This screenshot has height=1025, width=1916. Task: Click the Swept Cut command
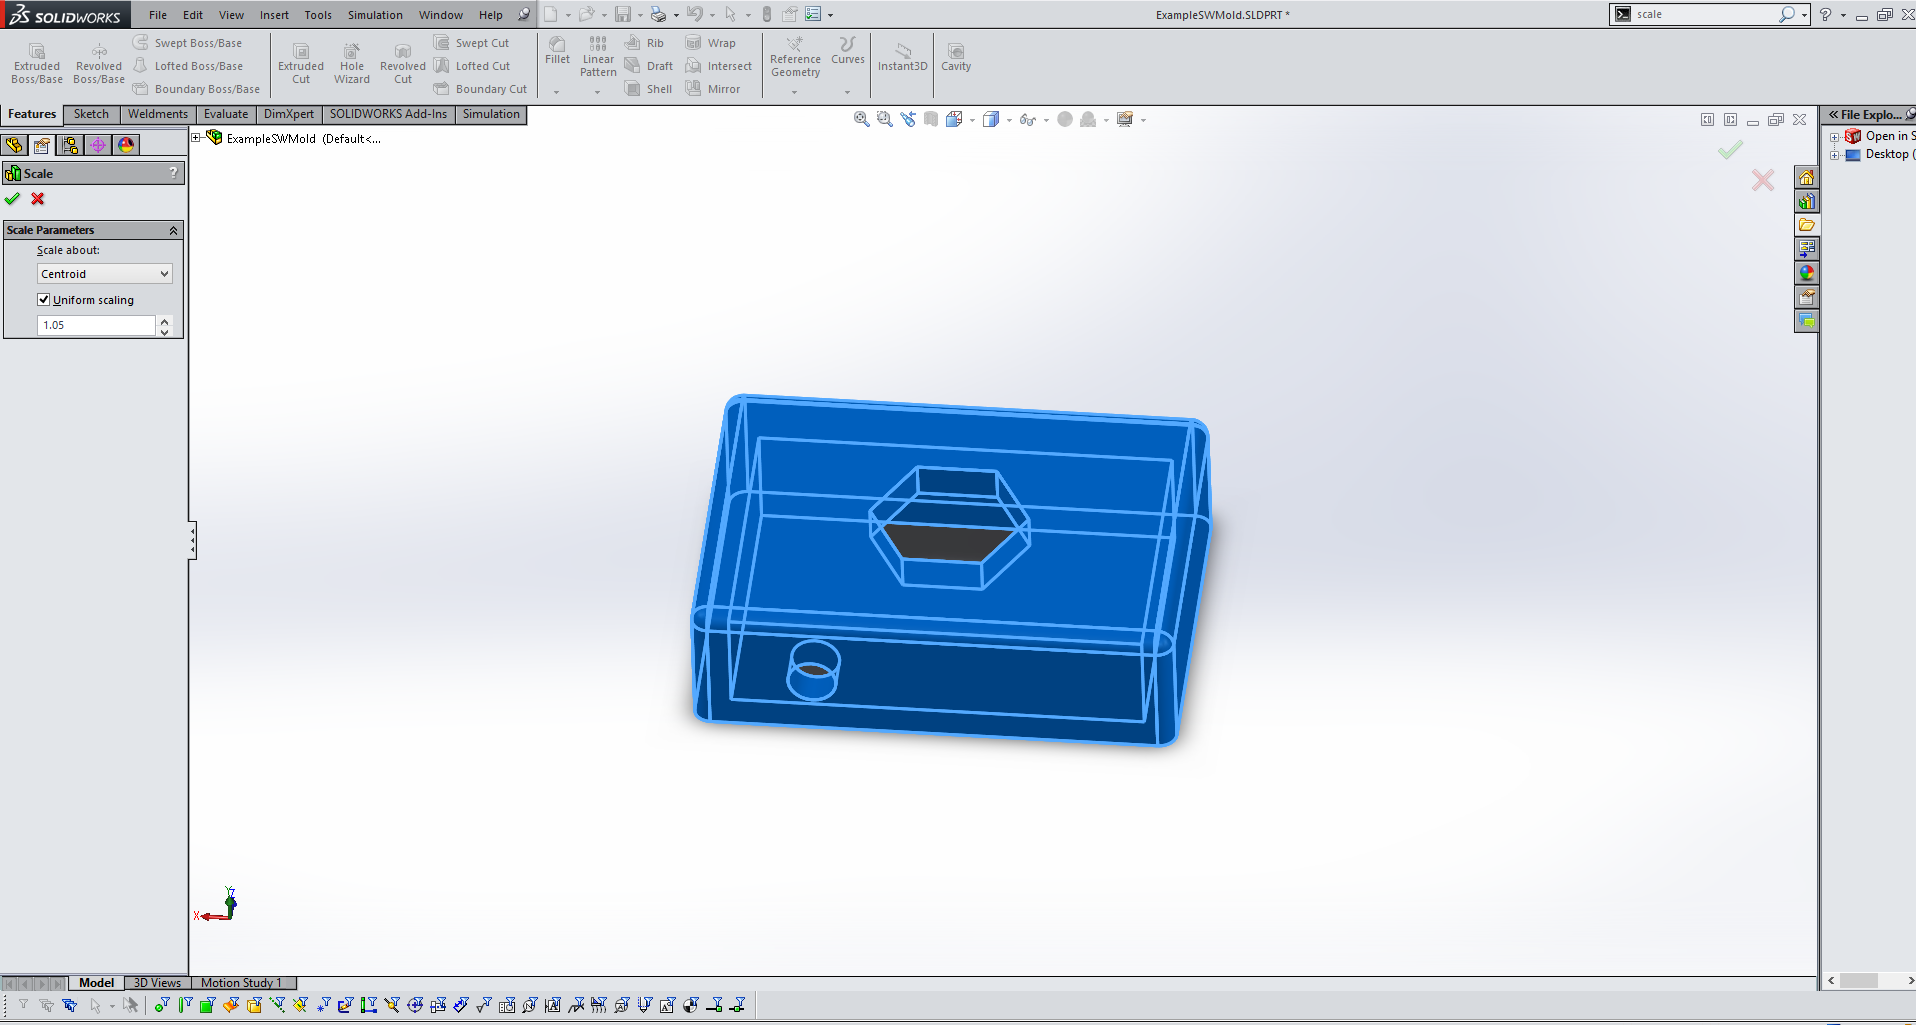472,43
